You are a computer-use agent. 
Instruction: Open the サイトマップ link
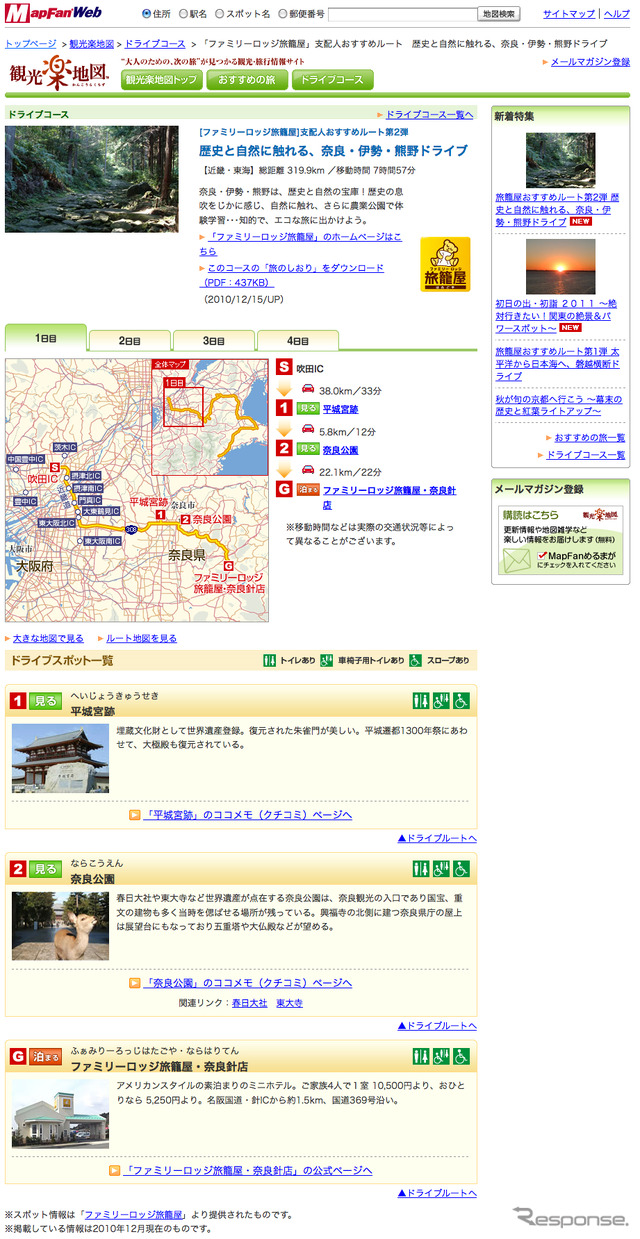[x=569, y=14]
